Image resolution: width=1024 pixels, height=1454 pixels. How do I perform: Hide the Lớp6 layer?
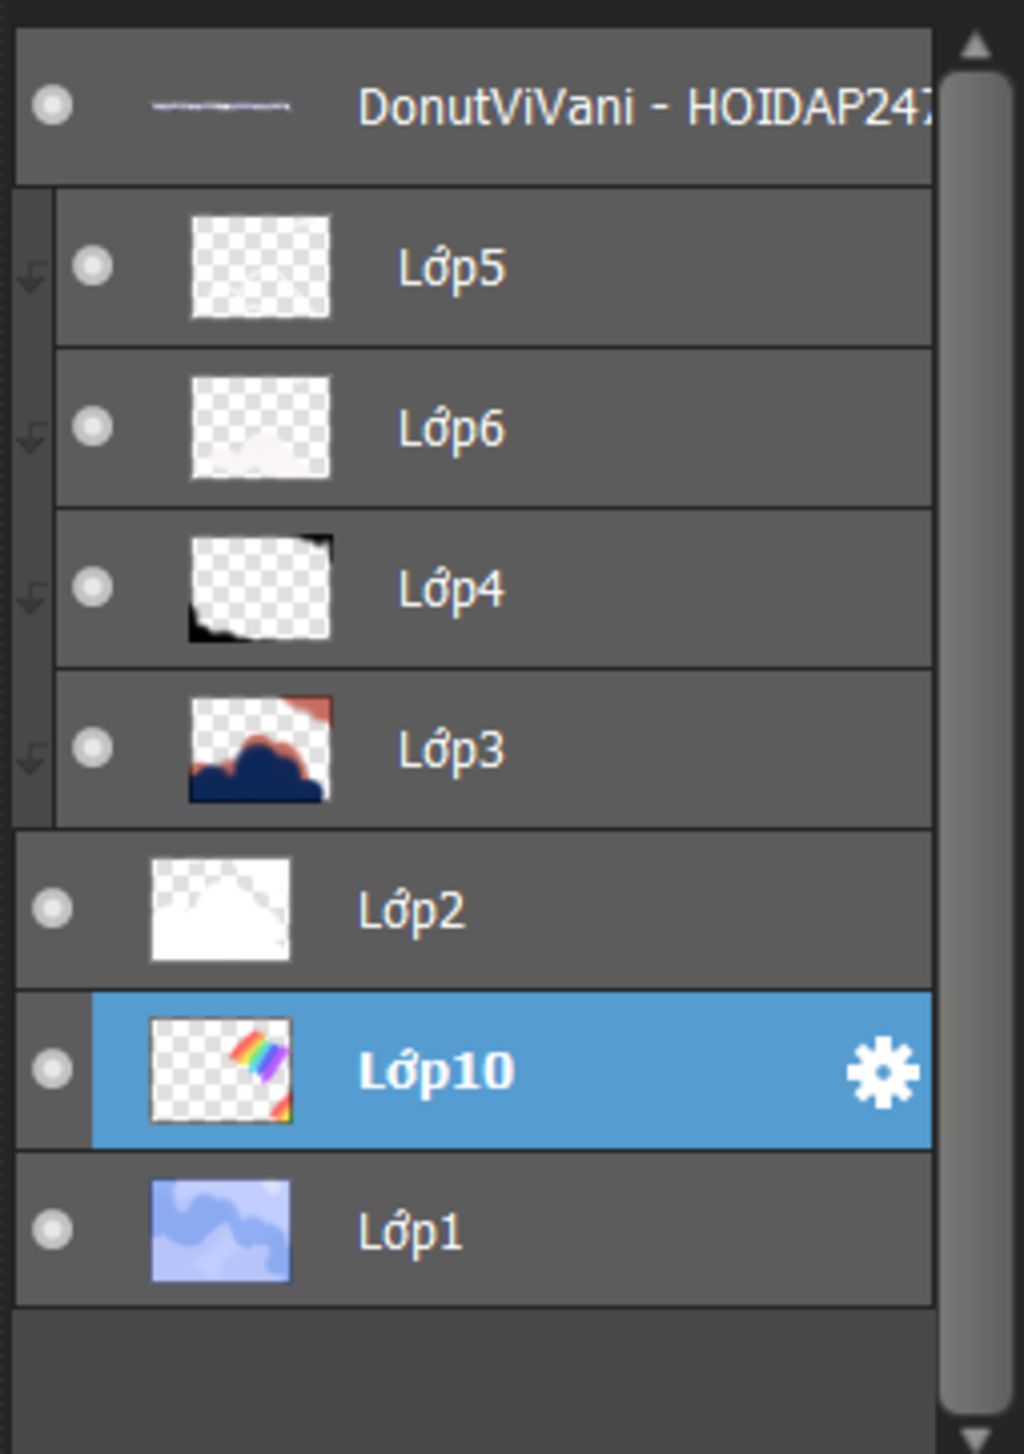[92, 427]
